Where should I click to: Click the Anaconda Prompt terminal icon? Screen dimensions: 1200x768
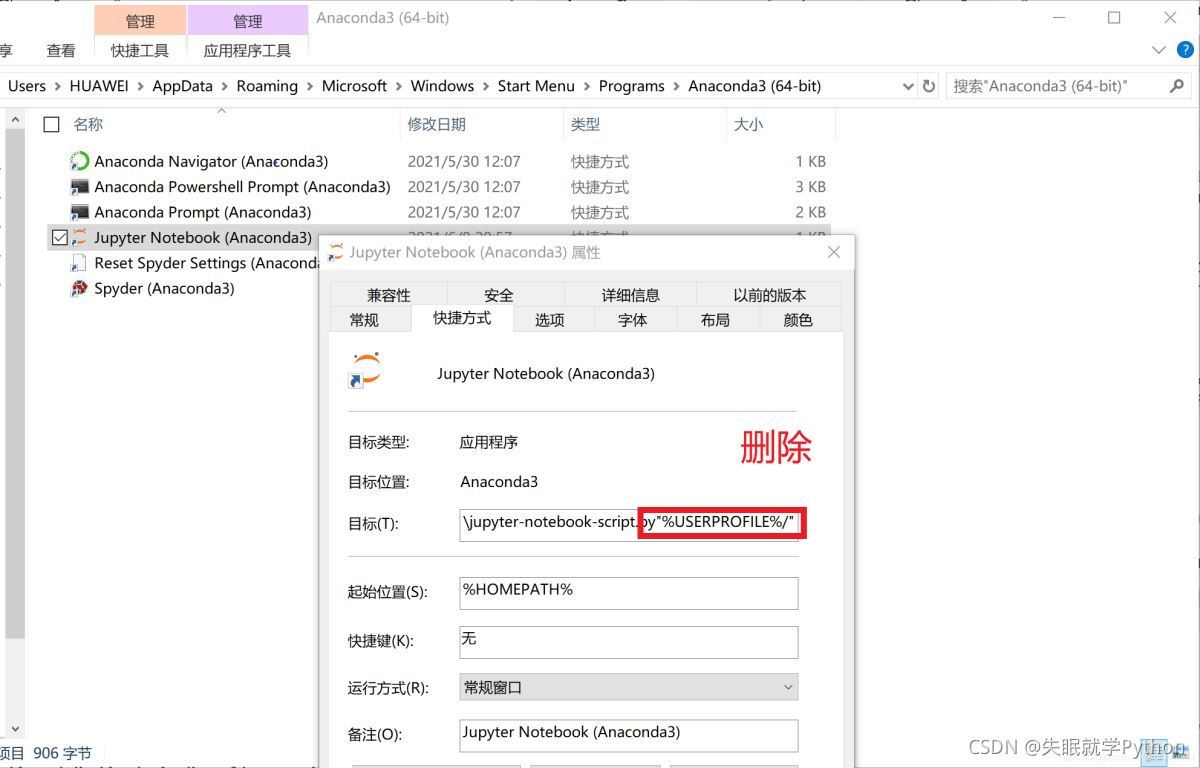pyautogui.click(x=79, y=212)
